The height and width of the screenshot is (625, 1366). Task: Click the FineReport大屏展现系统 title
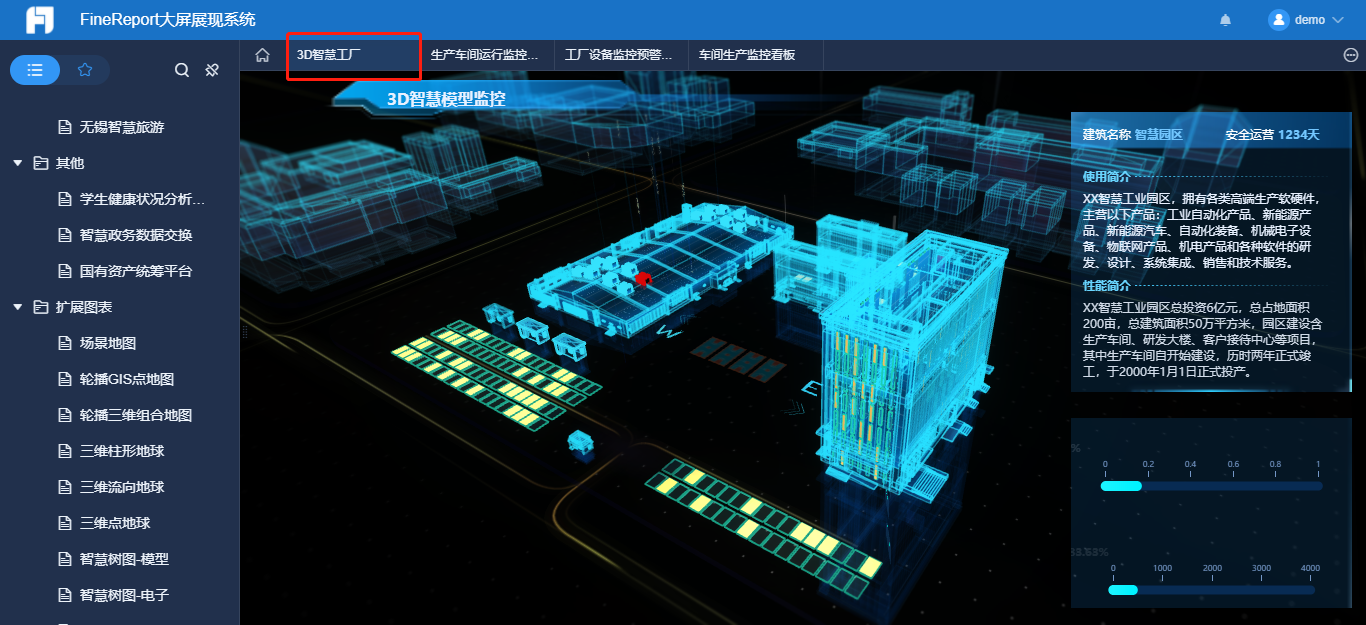click(167, 20)
